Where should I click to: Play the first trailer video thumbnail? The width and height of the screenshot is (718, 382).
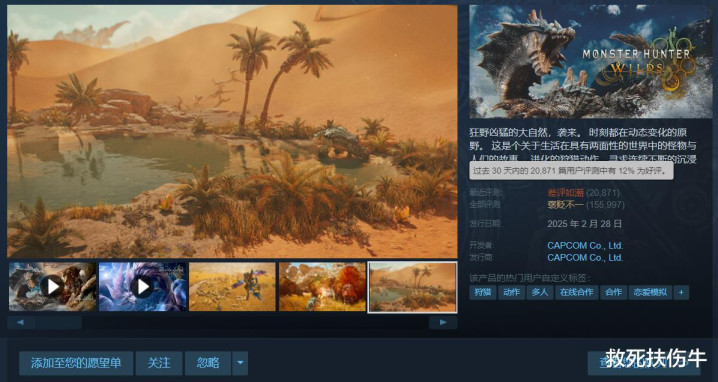pyautogui.click(x=53, y=287)
